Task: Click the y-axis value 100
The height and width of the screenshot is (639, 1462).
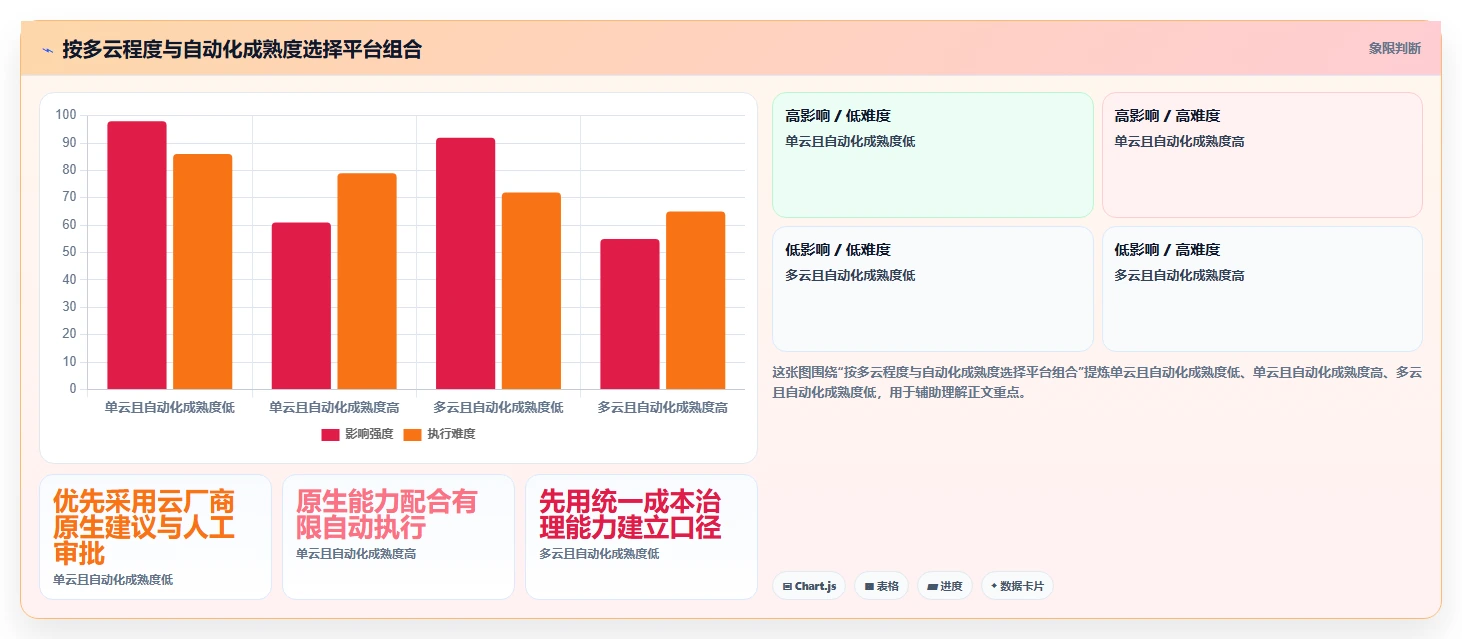Action: pos(66,115)
